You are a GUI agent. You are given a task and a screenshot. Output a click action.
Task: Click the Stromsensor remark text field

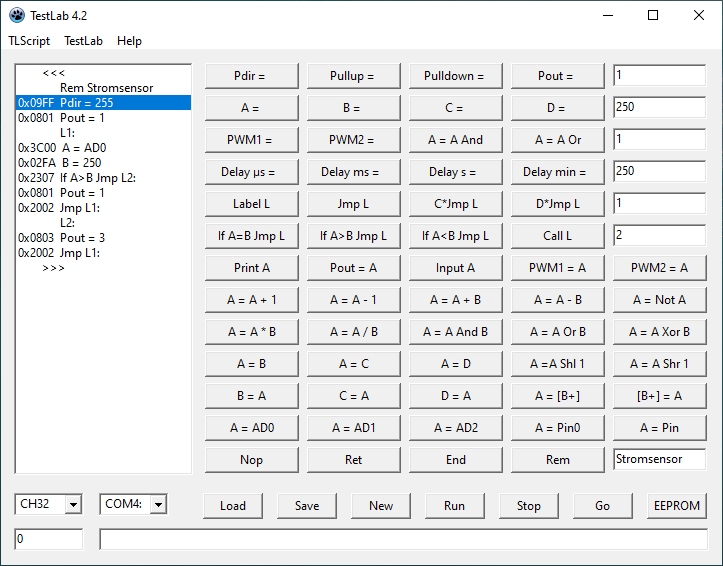click(659, 459)
